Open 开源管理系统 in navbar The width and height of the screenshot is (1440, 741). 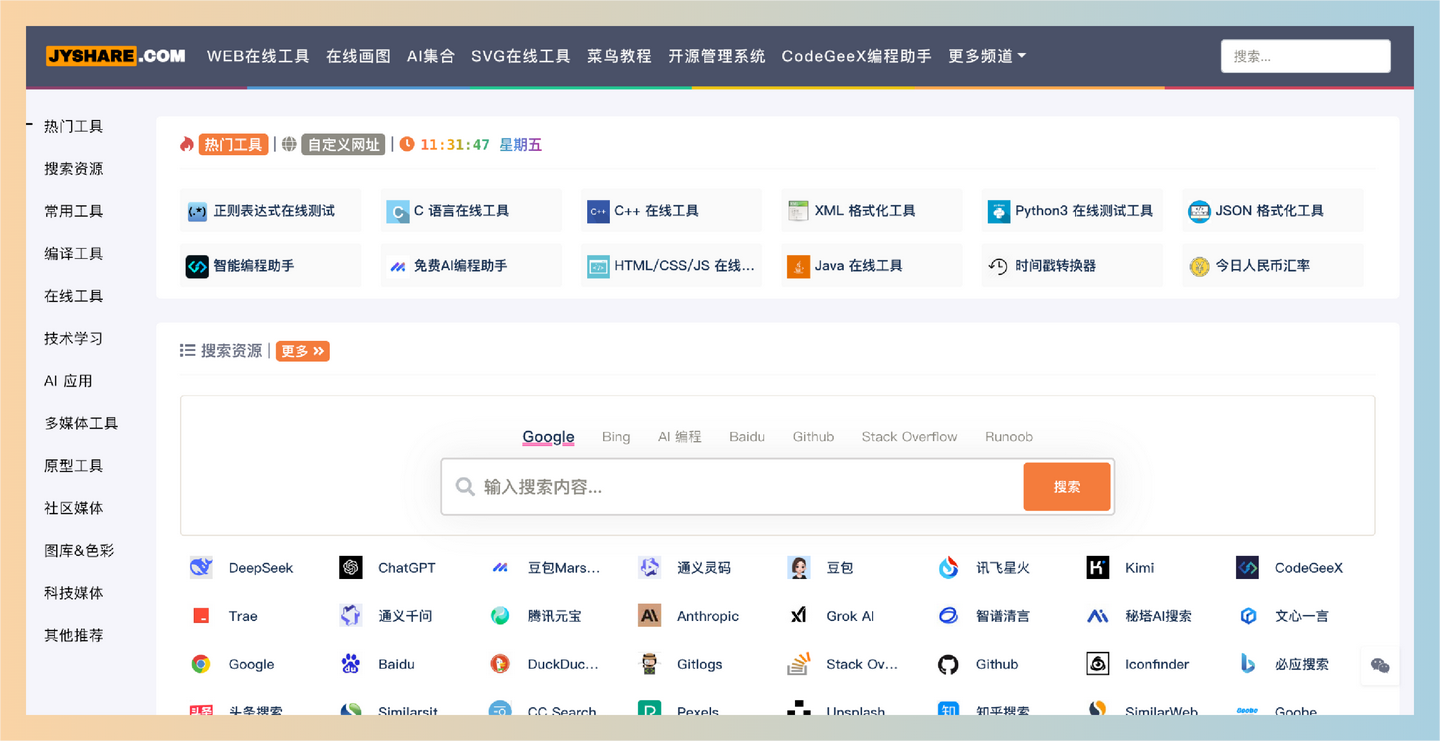[716, 56]
